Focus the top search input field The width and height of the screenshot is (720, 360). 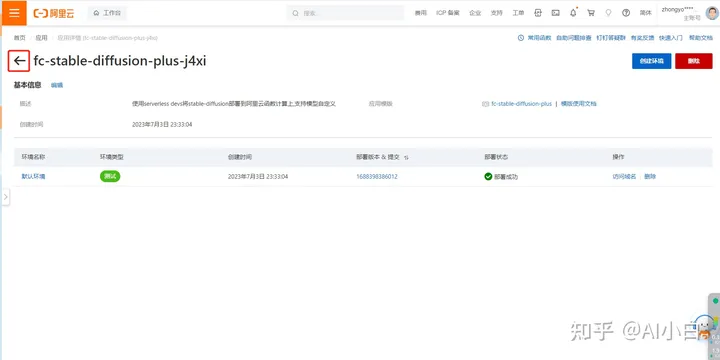[x=345, y=13]
